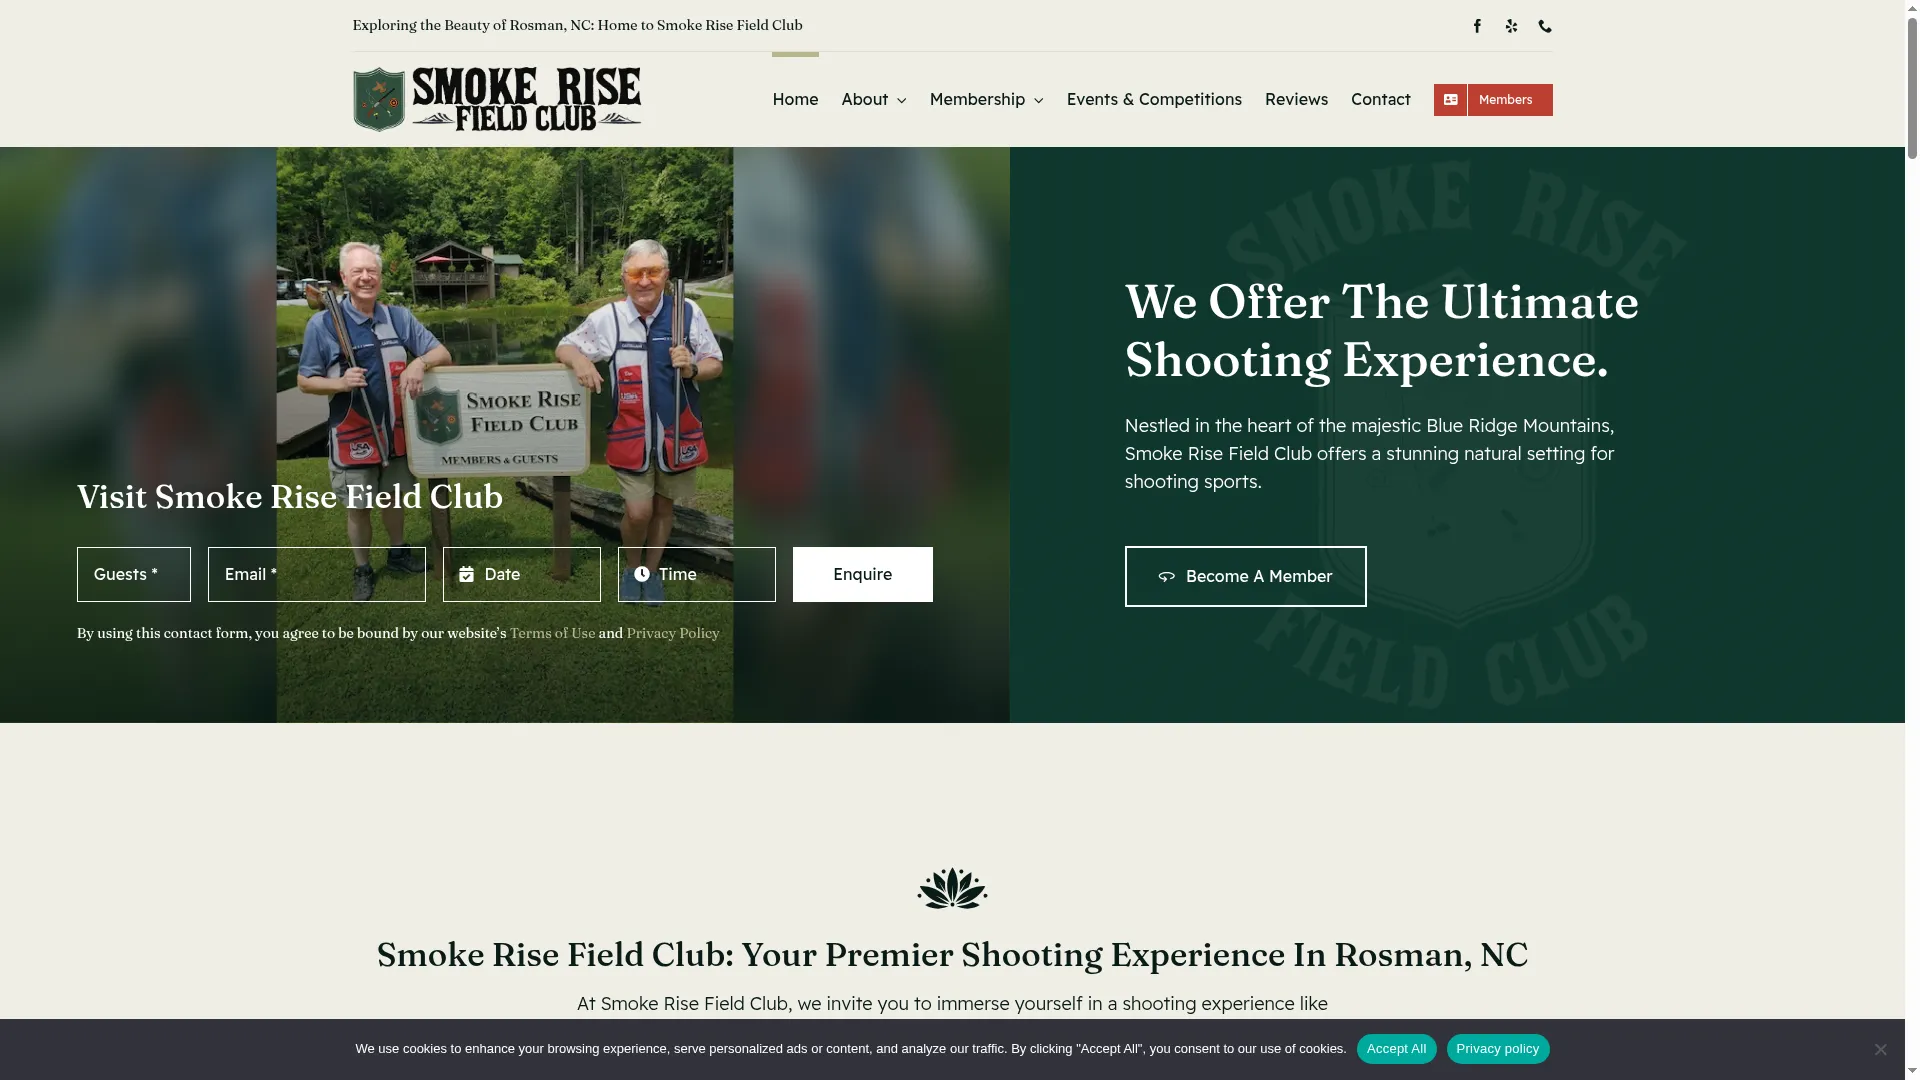Click the Become A Member button
This screenshot has width=1920, height=1080.
[x=1245, y=577]
